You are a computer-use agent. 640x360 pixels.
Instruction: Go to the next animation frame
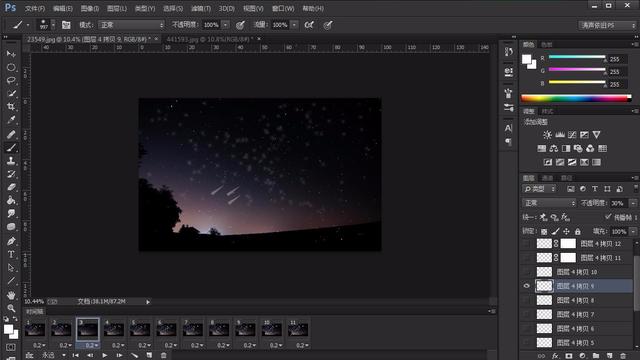tap(119, 356)
